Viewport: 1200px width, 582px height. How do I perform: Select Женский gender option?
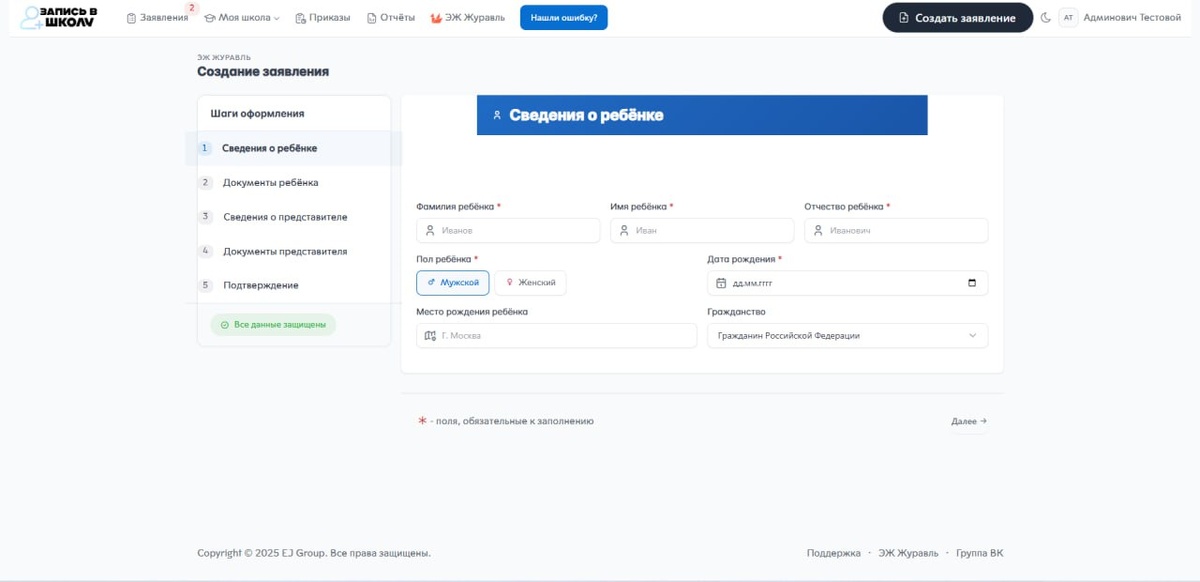coord(530,283)
